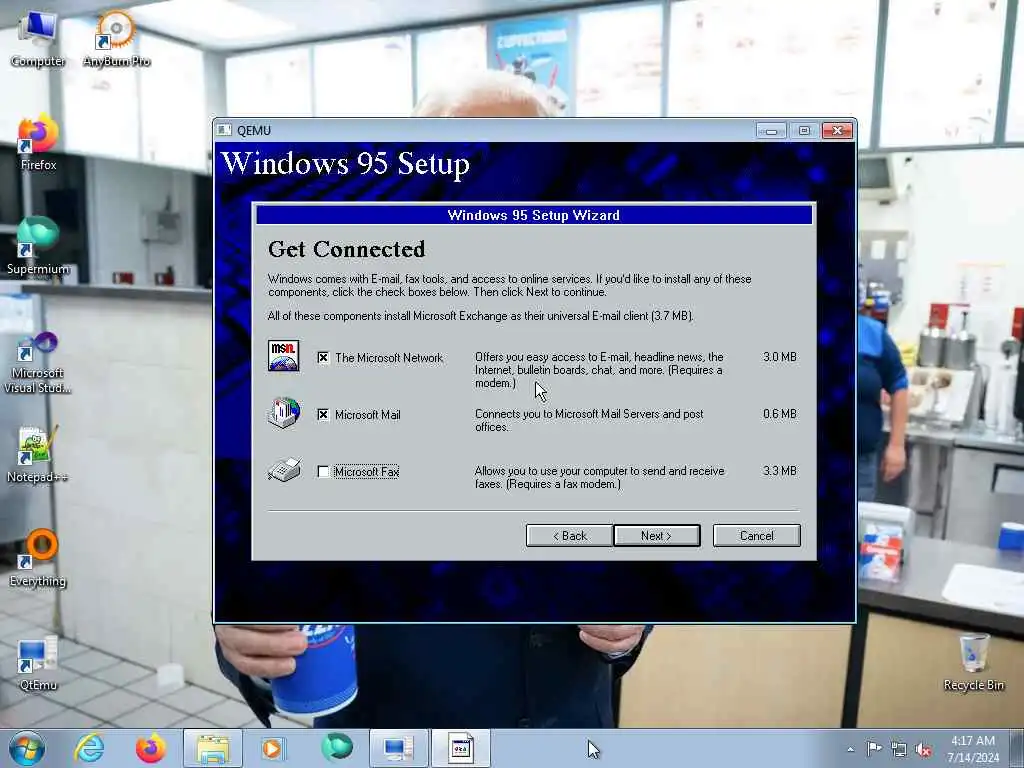Click the network tray icon

[x=899, y=750]
